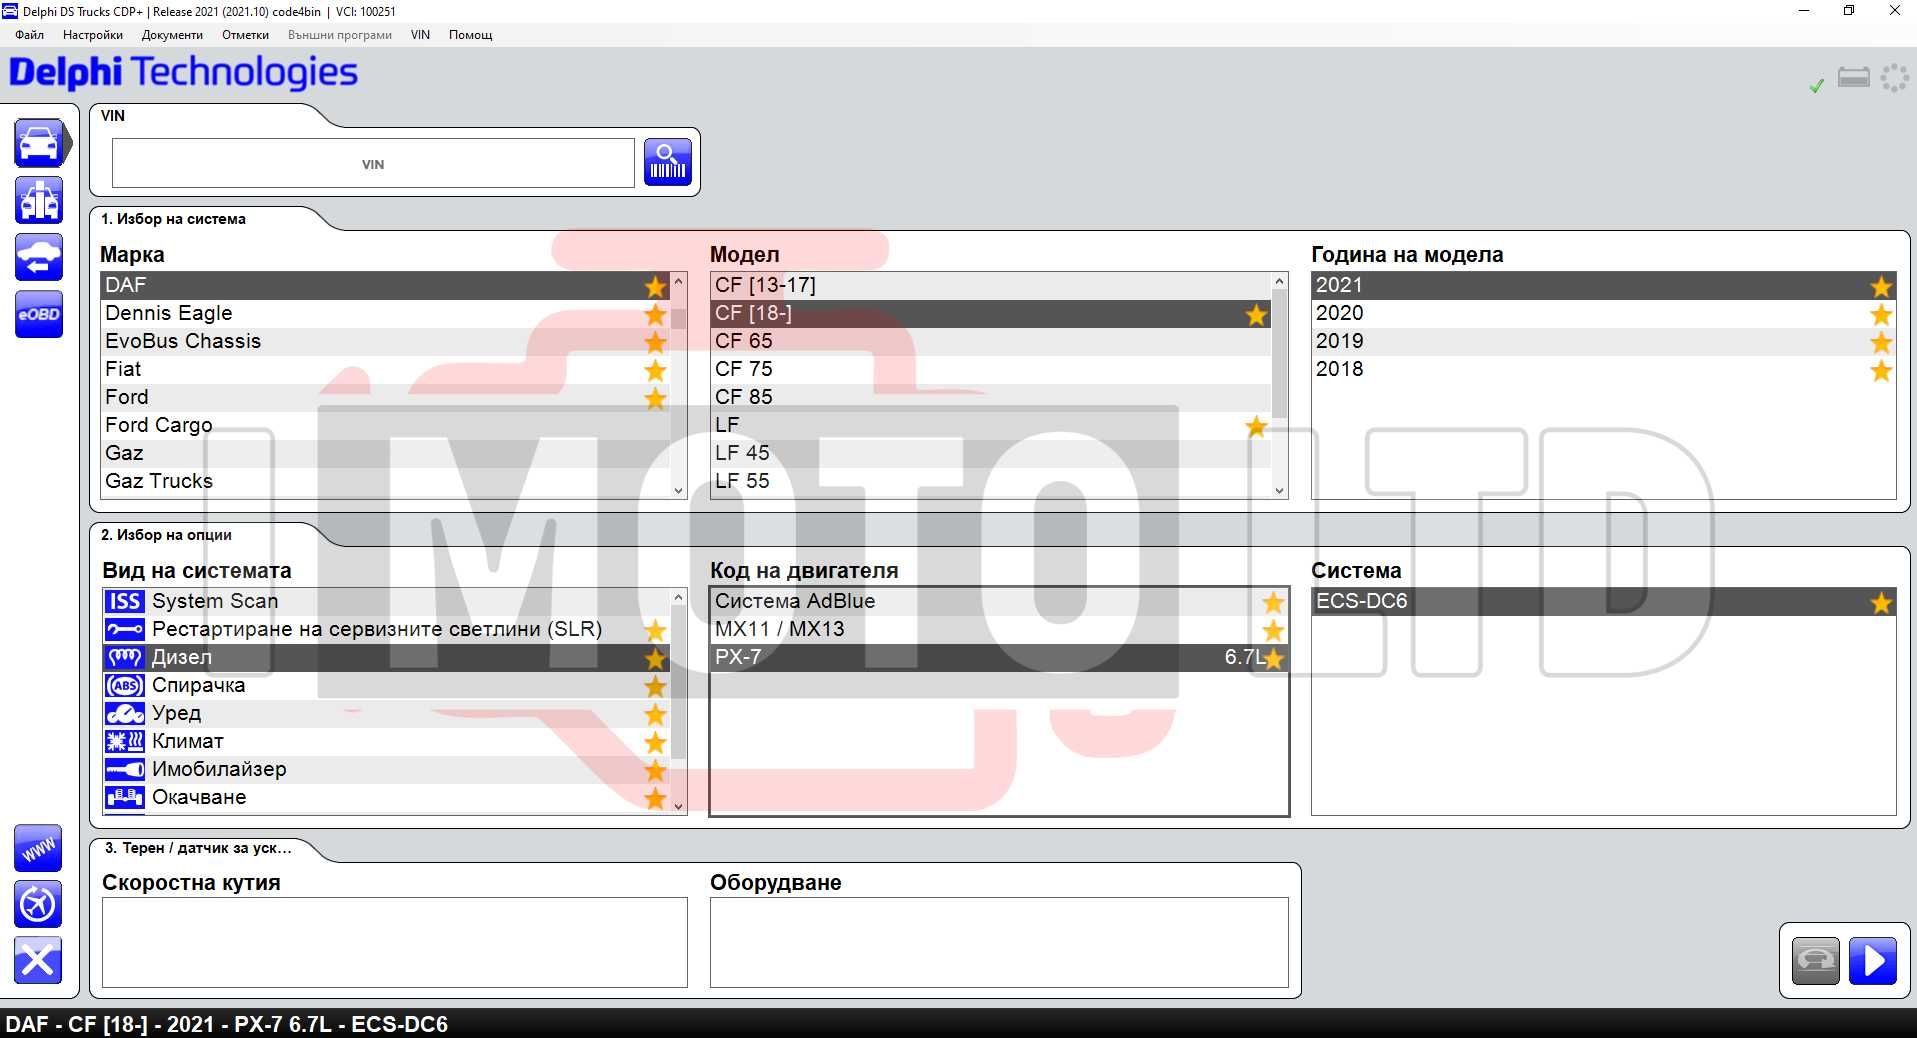Click the Оборудване empty list box
Screen dimensions: 1917x1038
pos(999,942)
